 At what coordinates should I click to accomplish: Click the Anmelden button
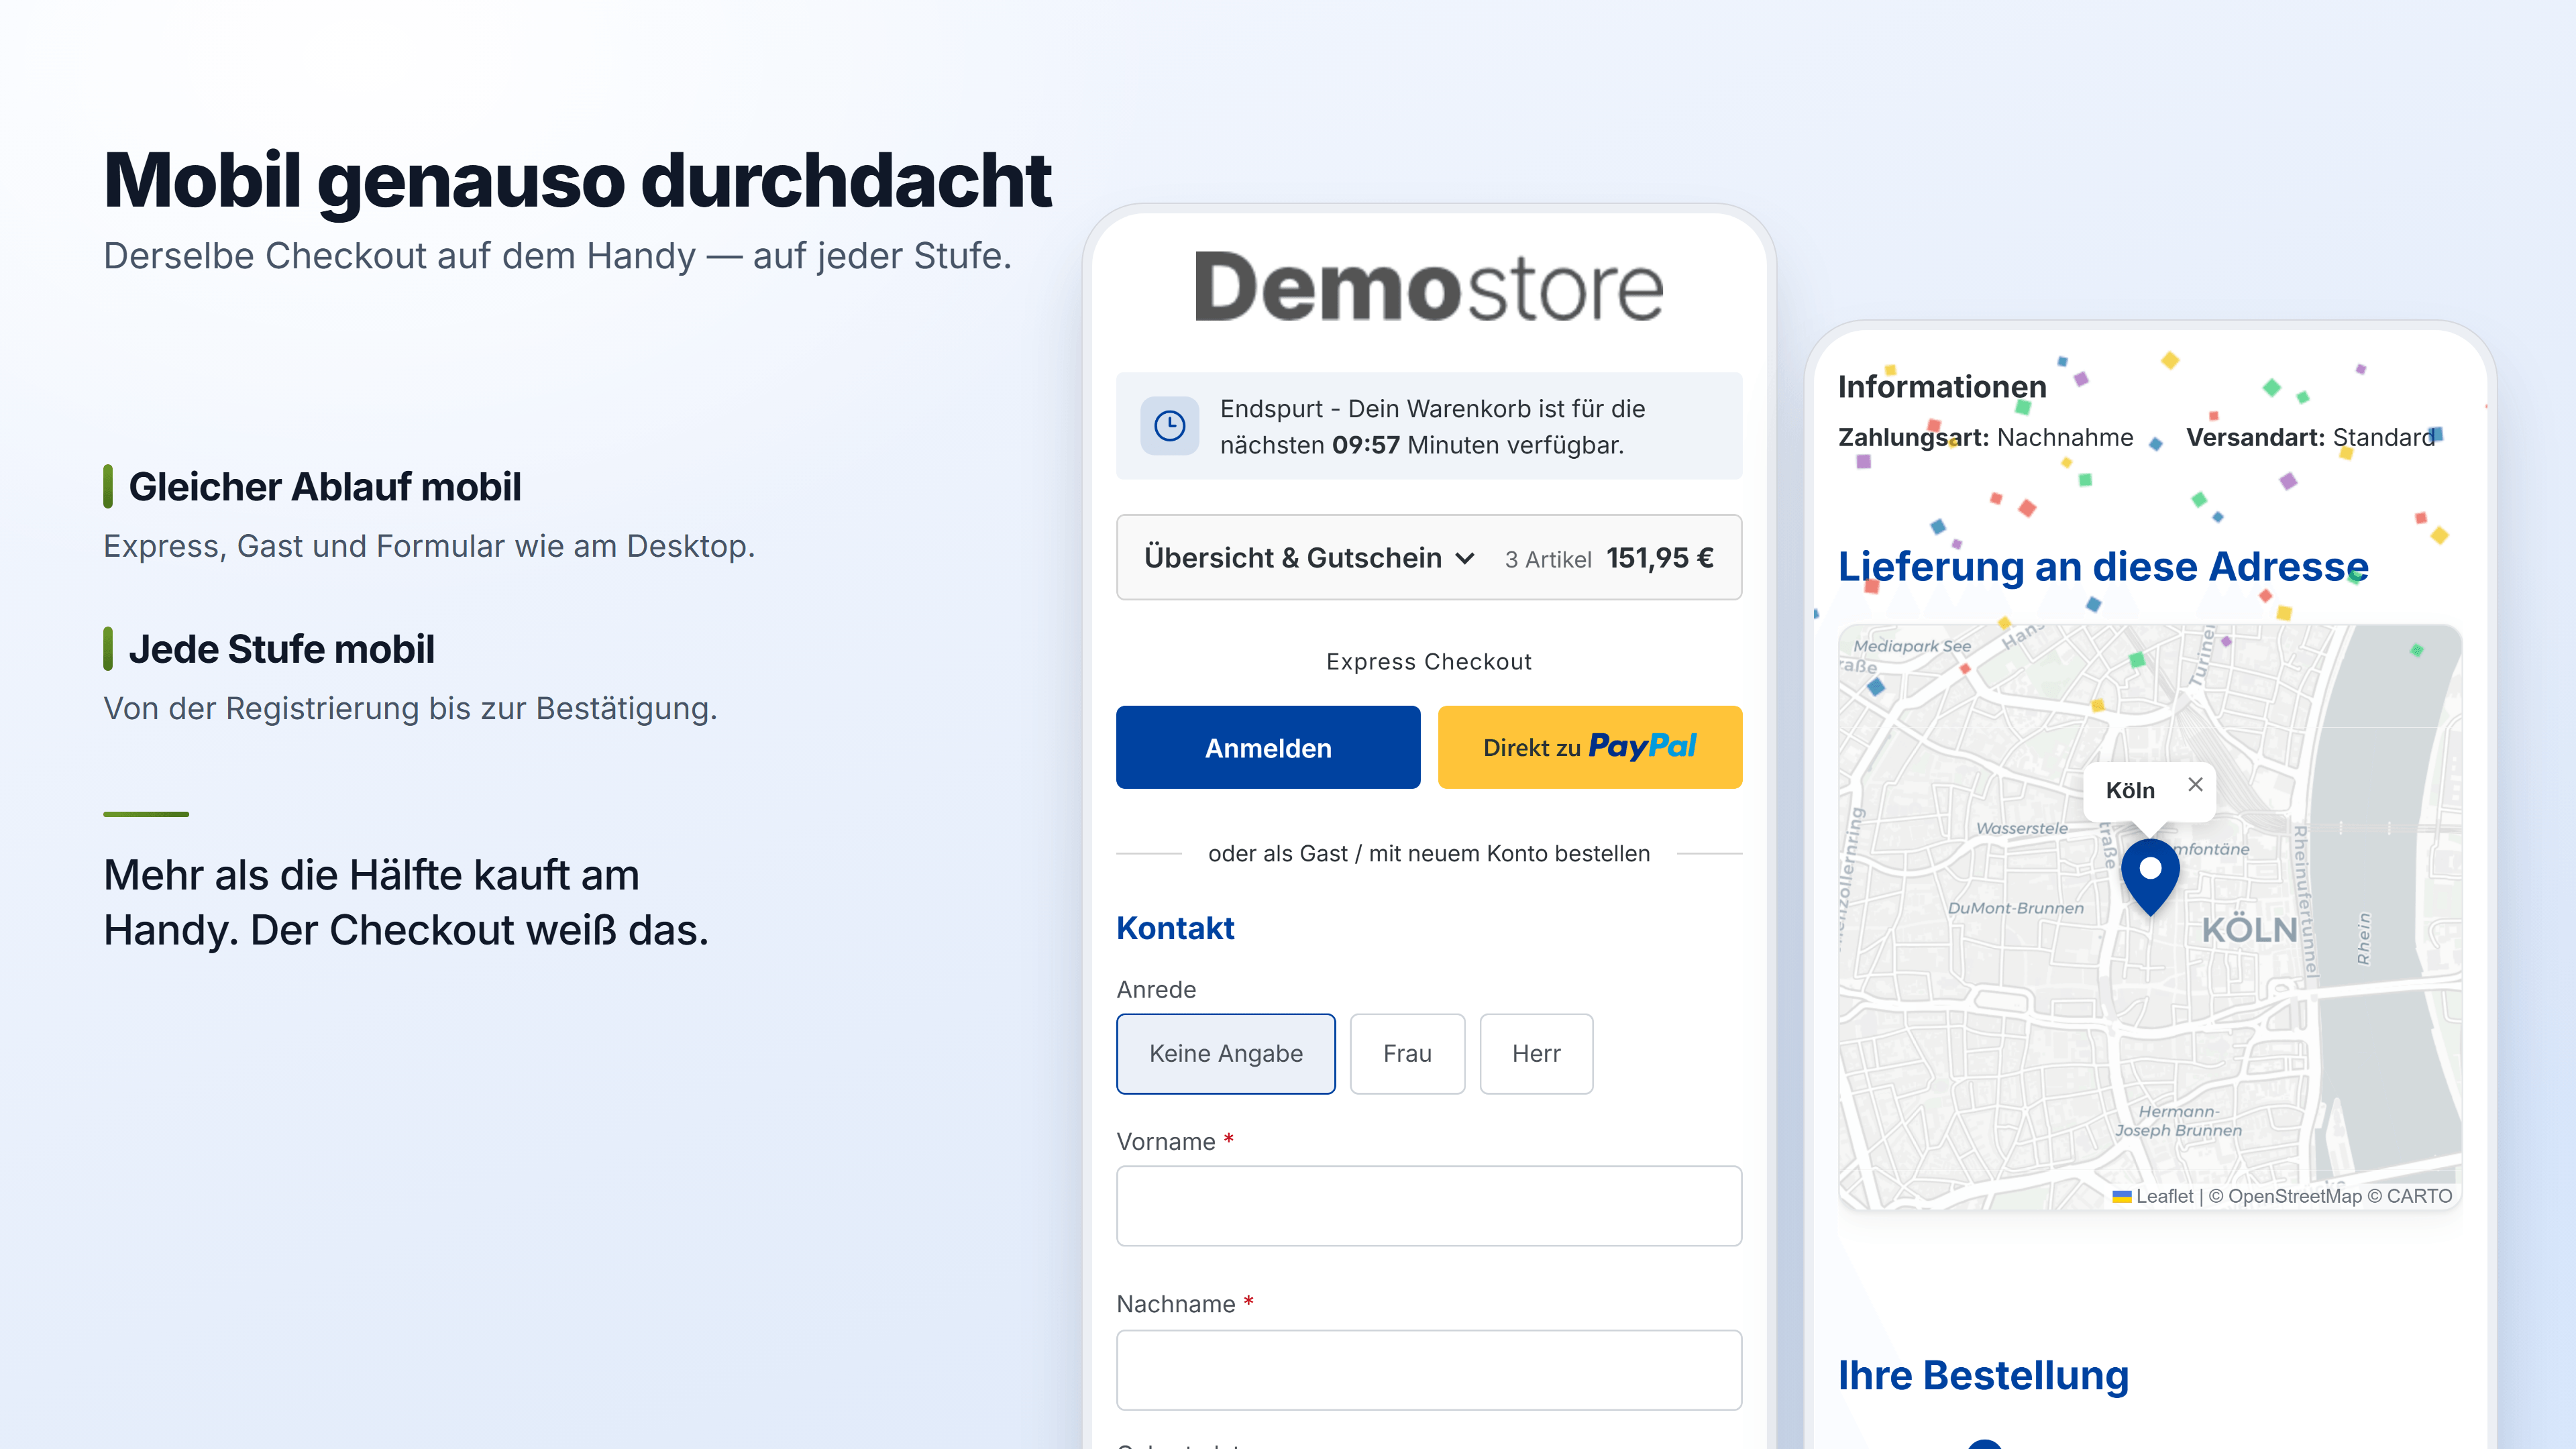[1268, 747]
